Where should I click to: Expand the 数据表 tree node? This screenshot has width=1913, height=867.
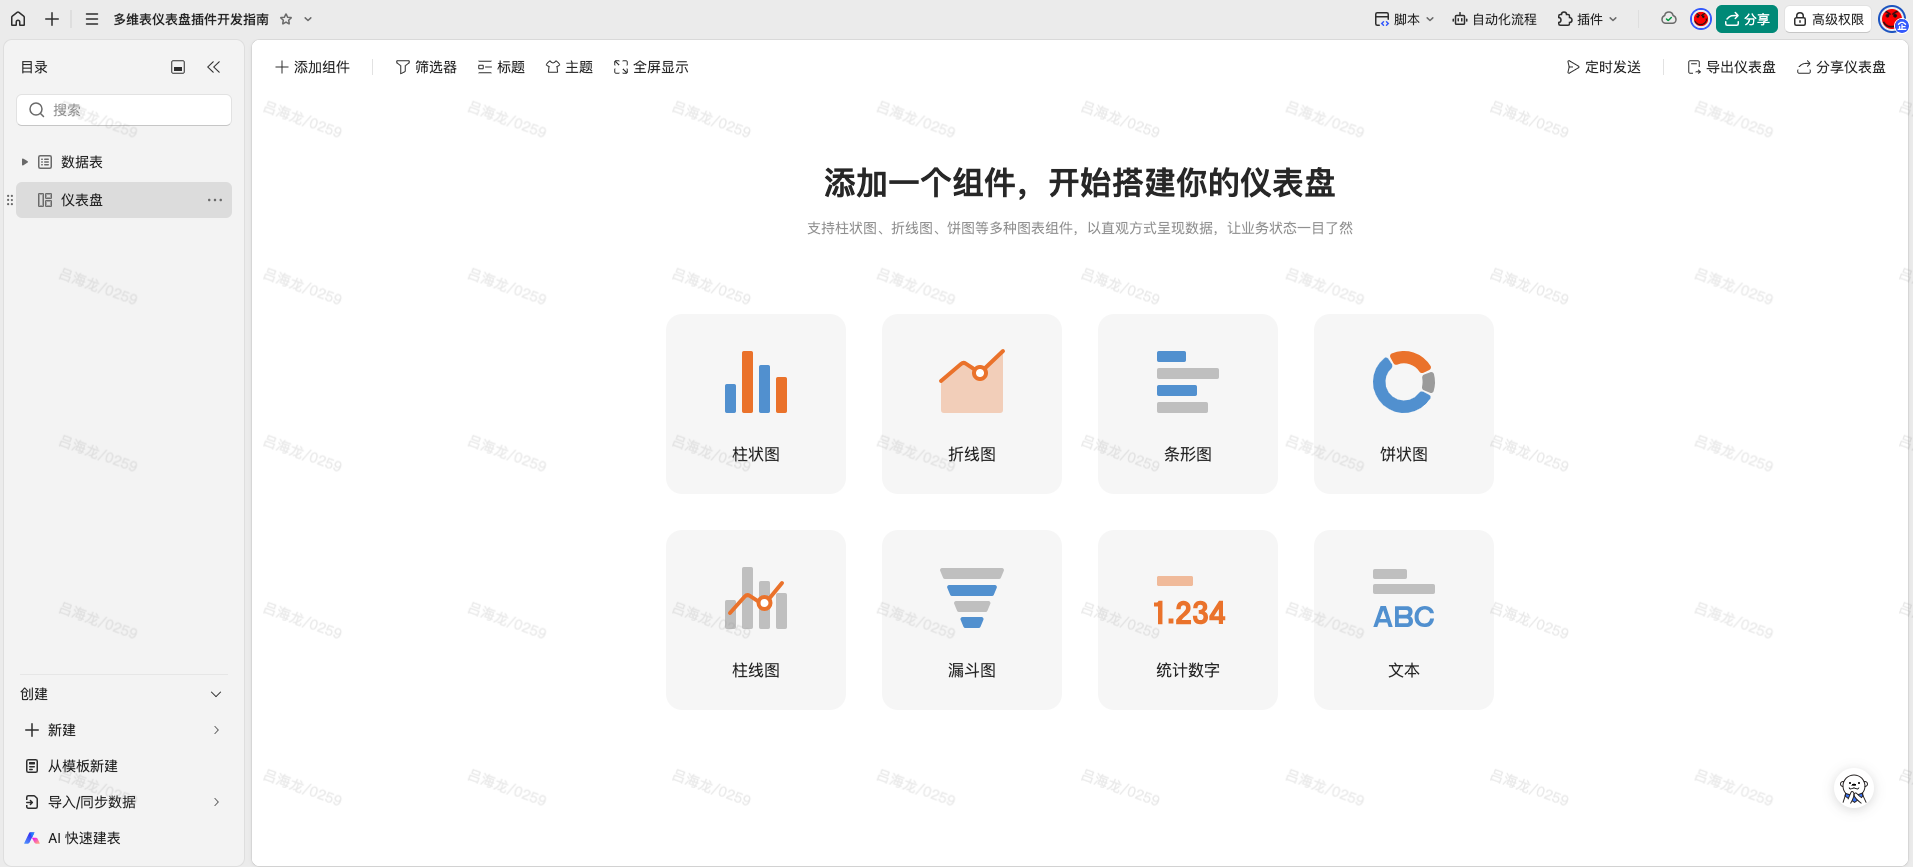tap(25, 162)
